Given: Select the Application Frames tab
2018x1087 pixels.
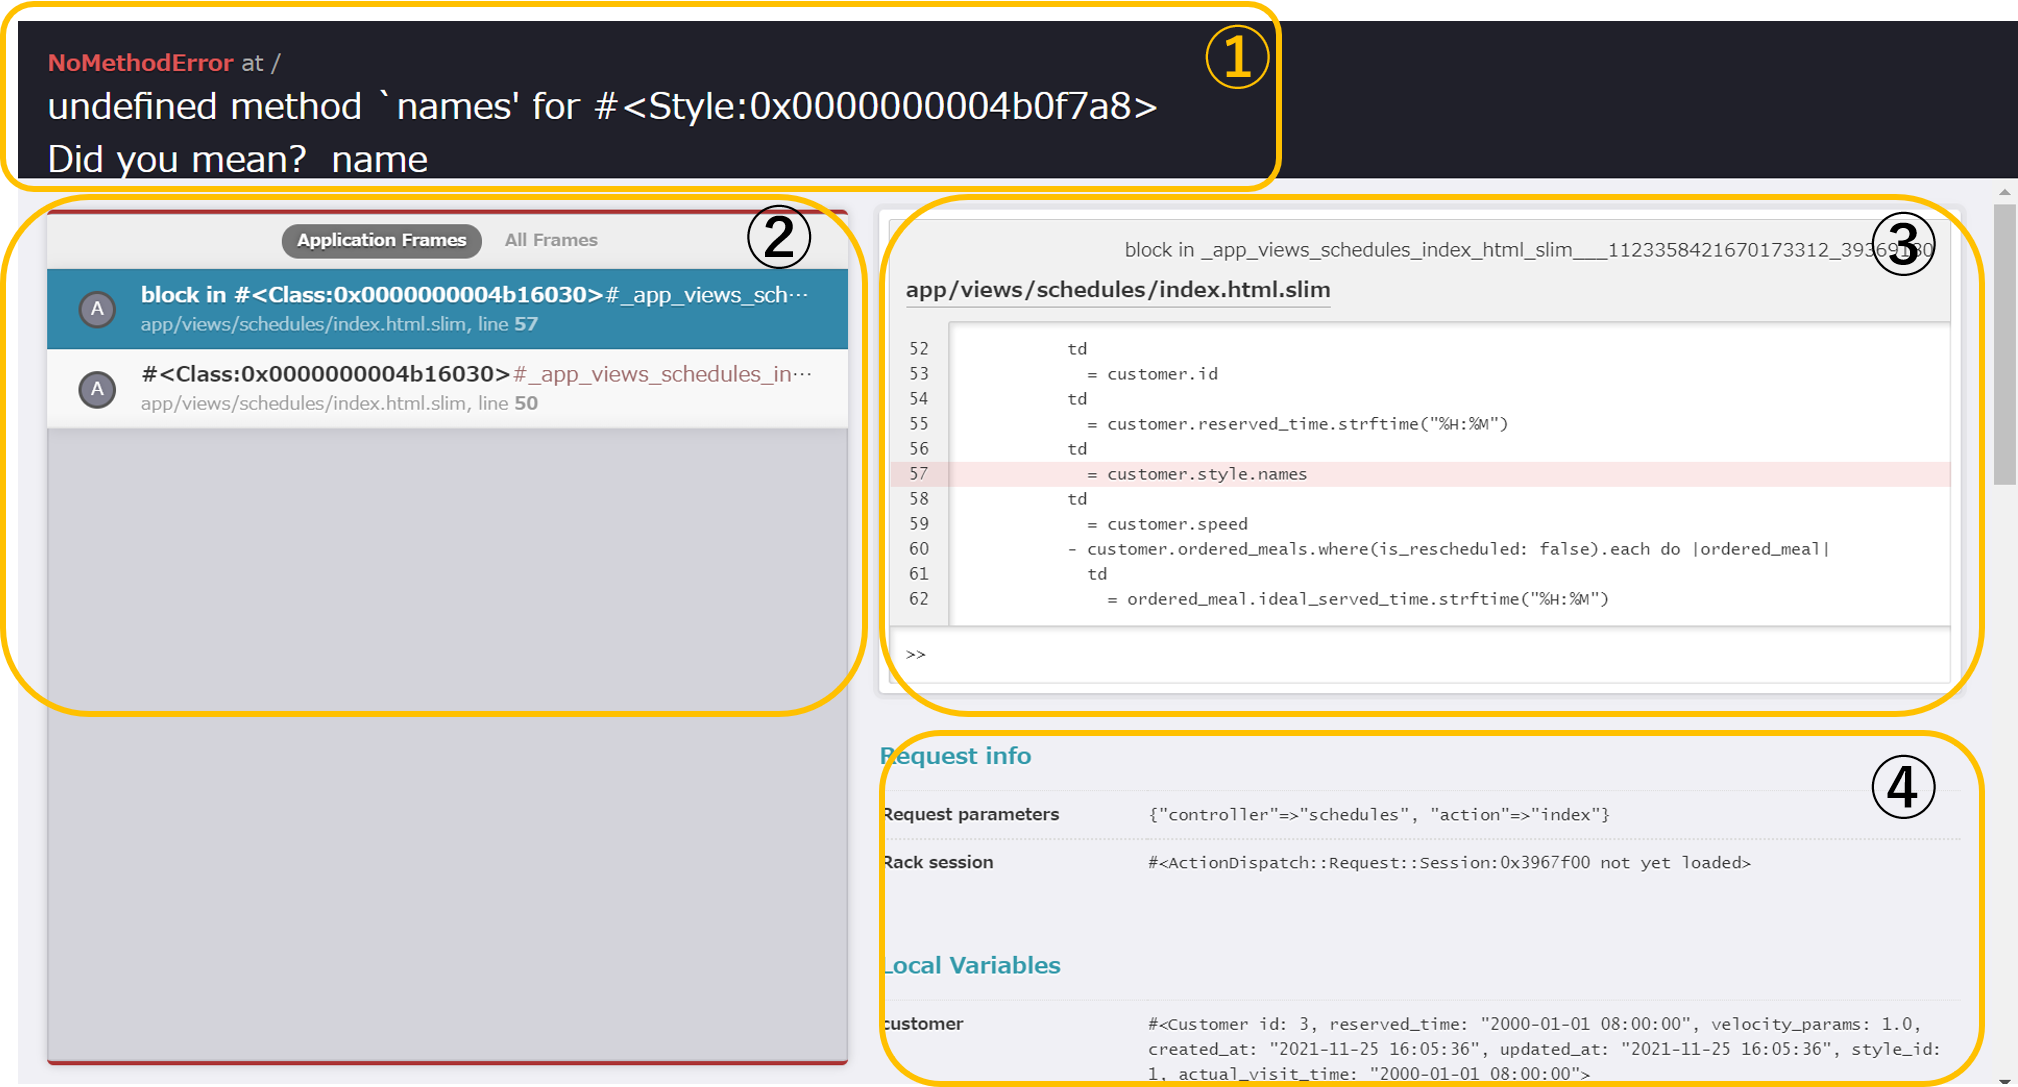Looking at the screenshot, I should pos(381,240).
